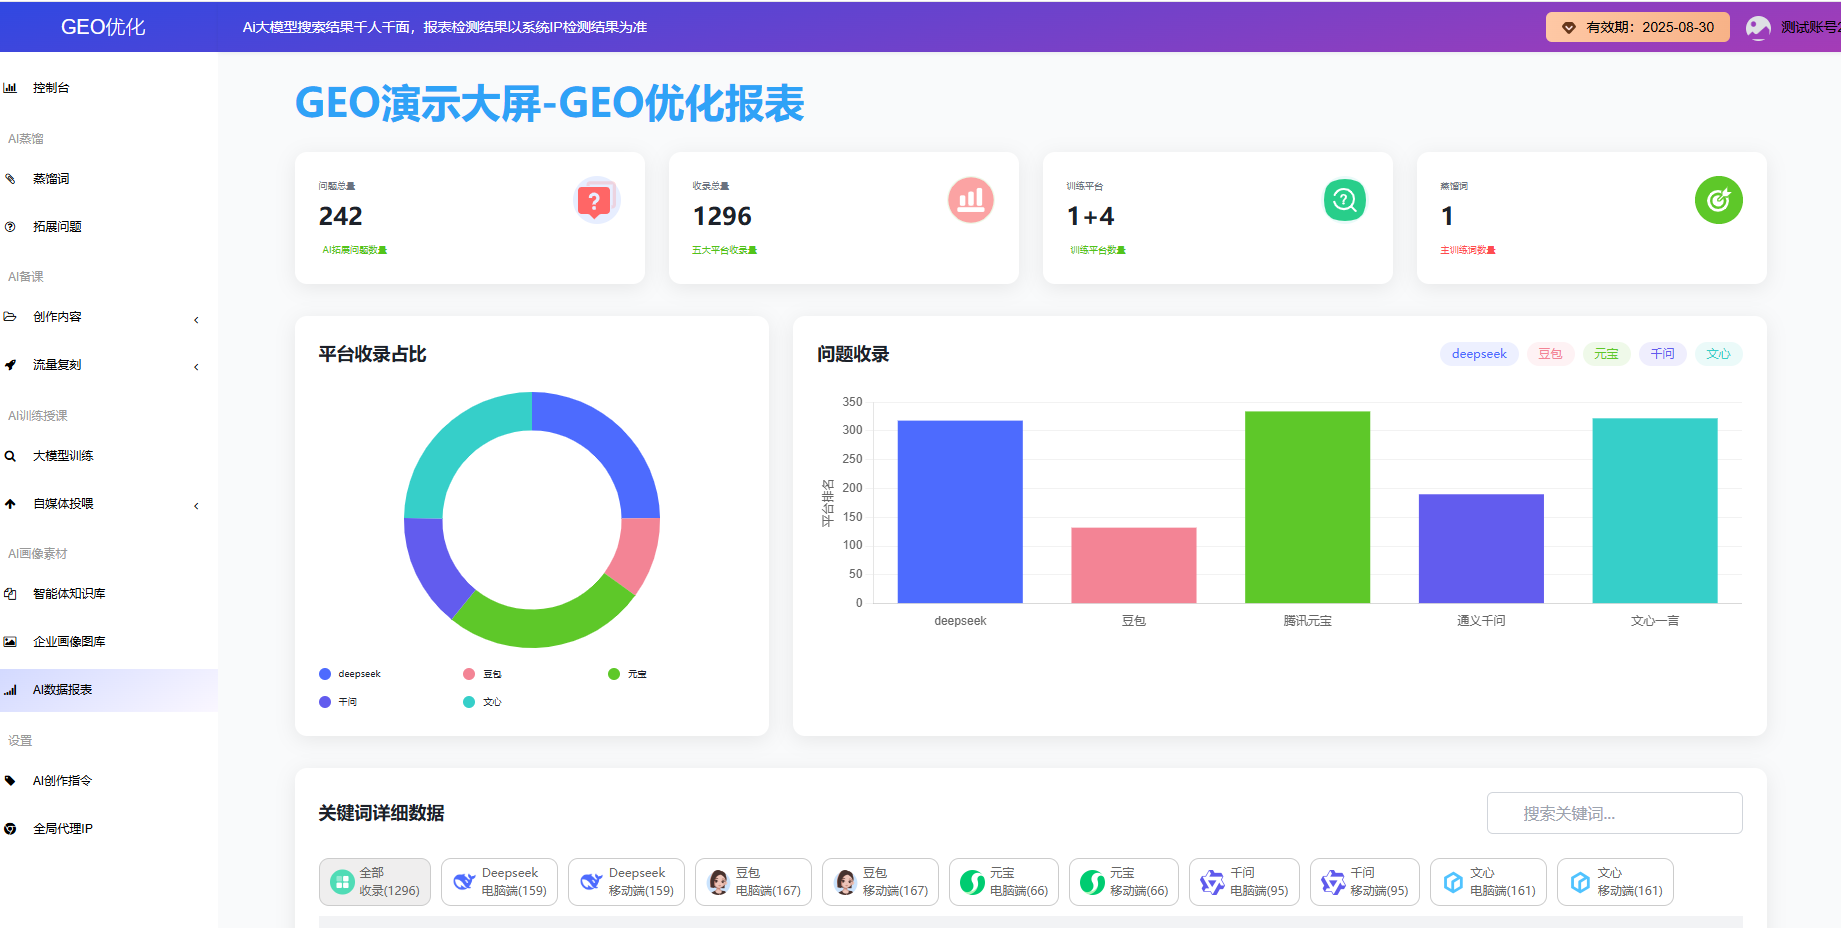Click the 大模型训练 search icon in the sidebar
The width and height of the screenshot is (1841, 928).
point(10,456)
